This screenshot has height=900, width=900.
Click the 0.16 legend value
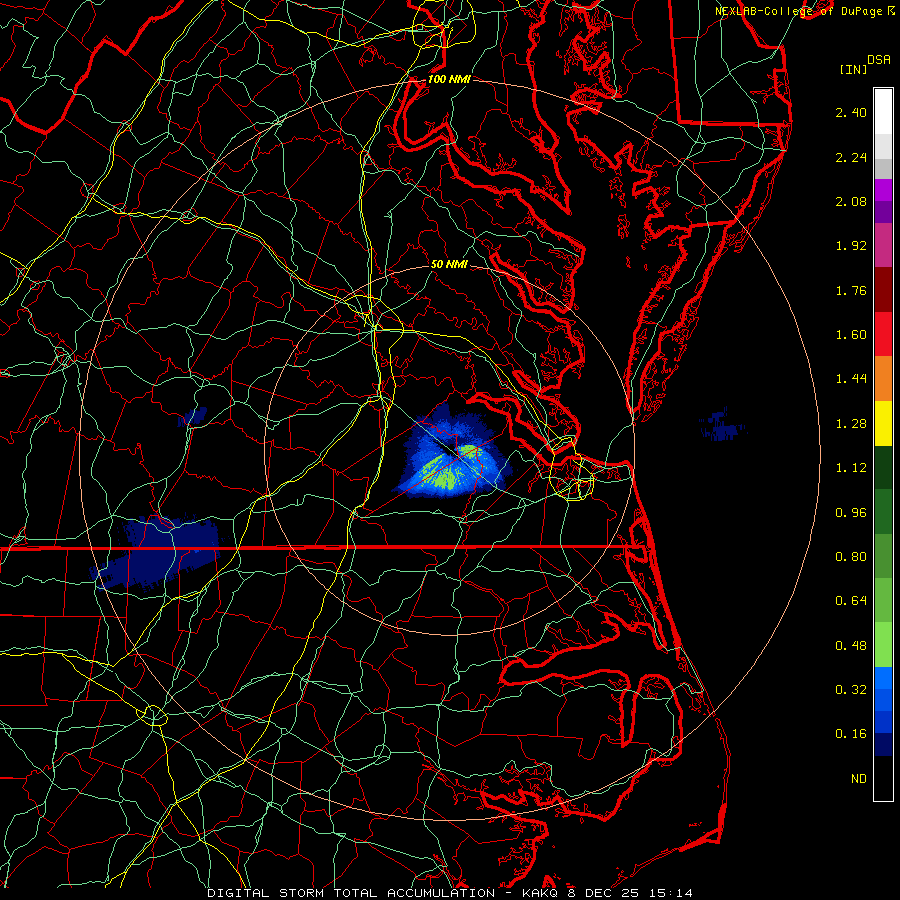point(851,734)
